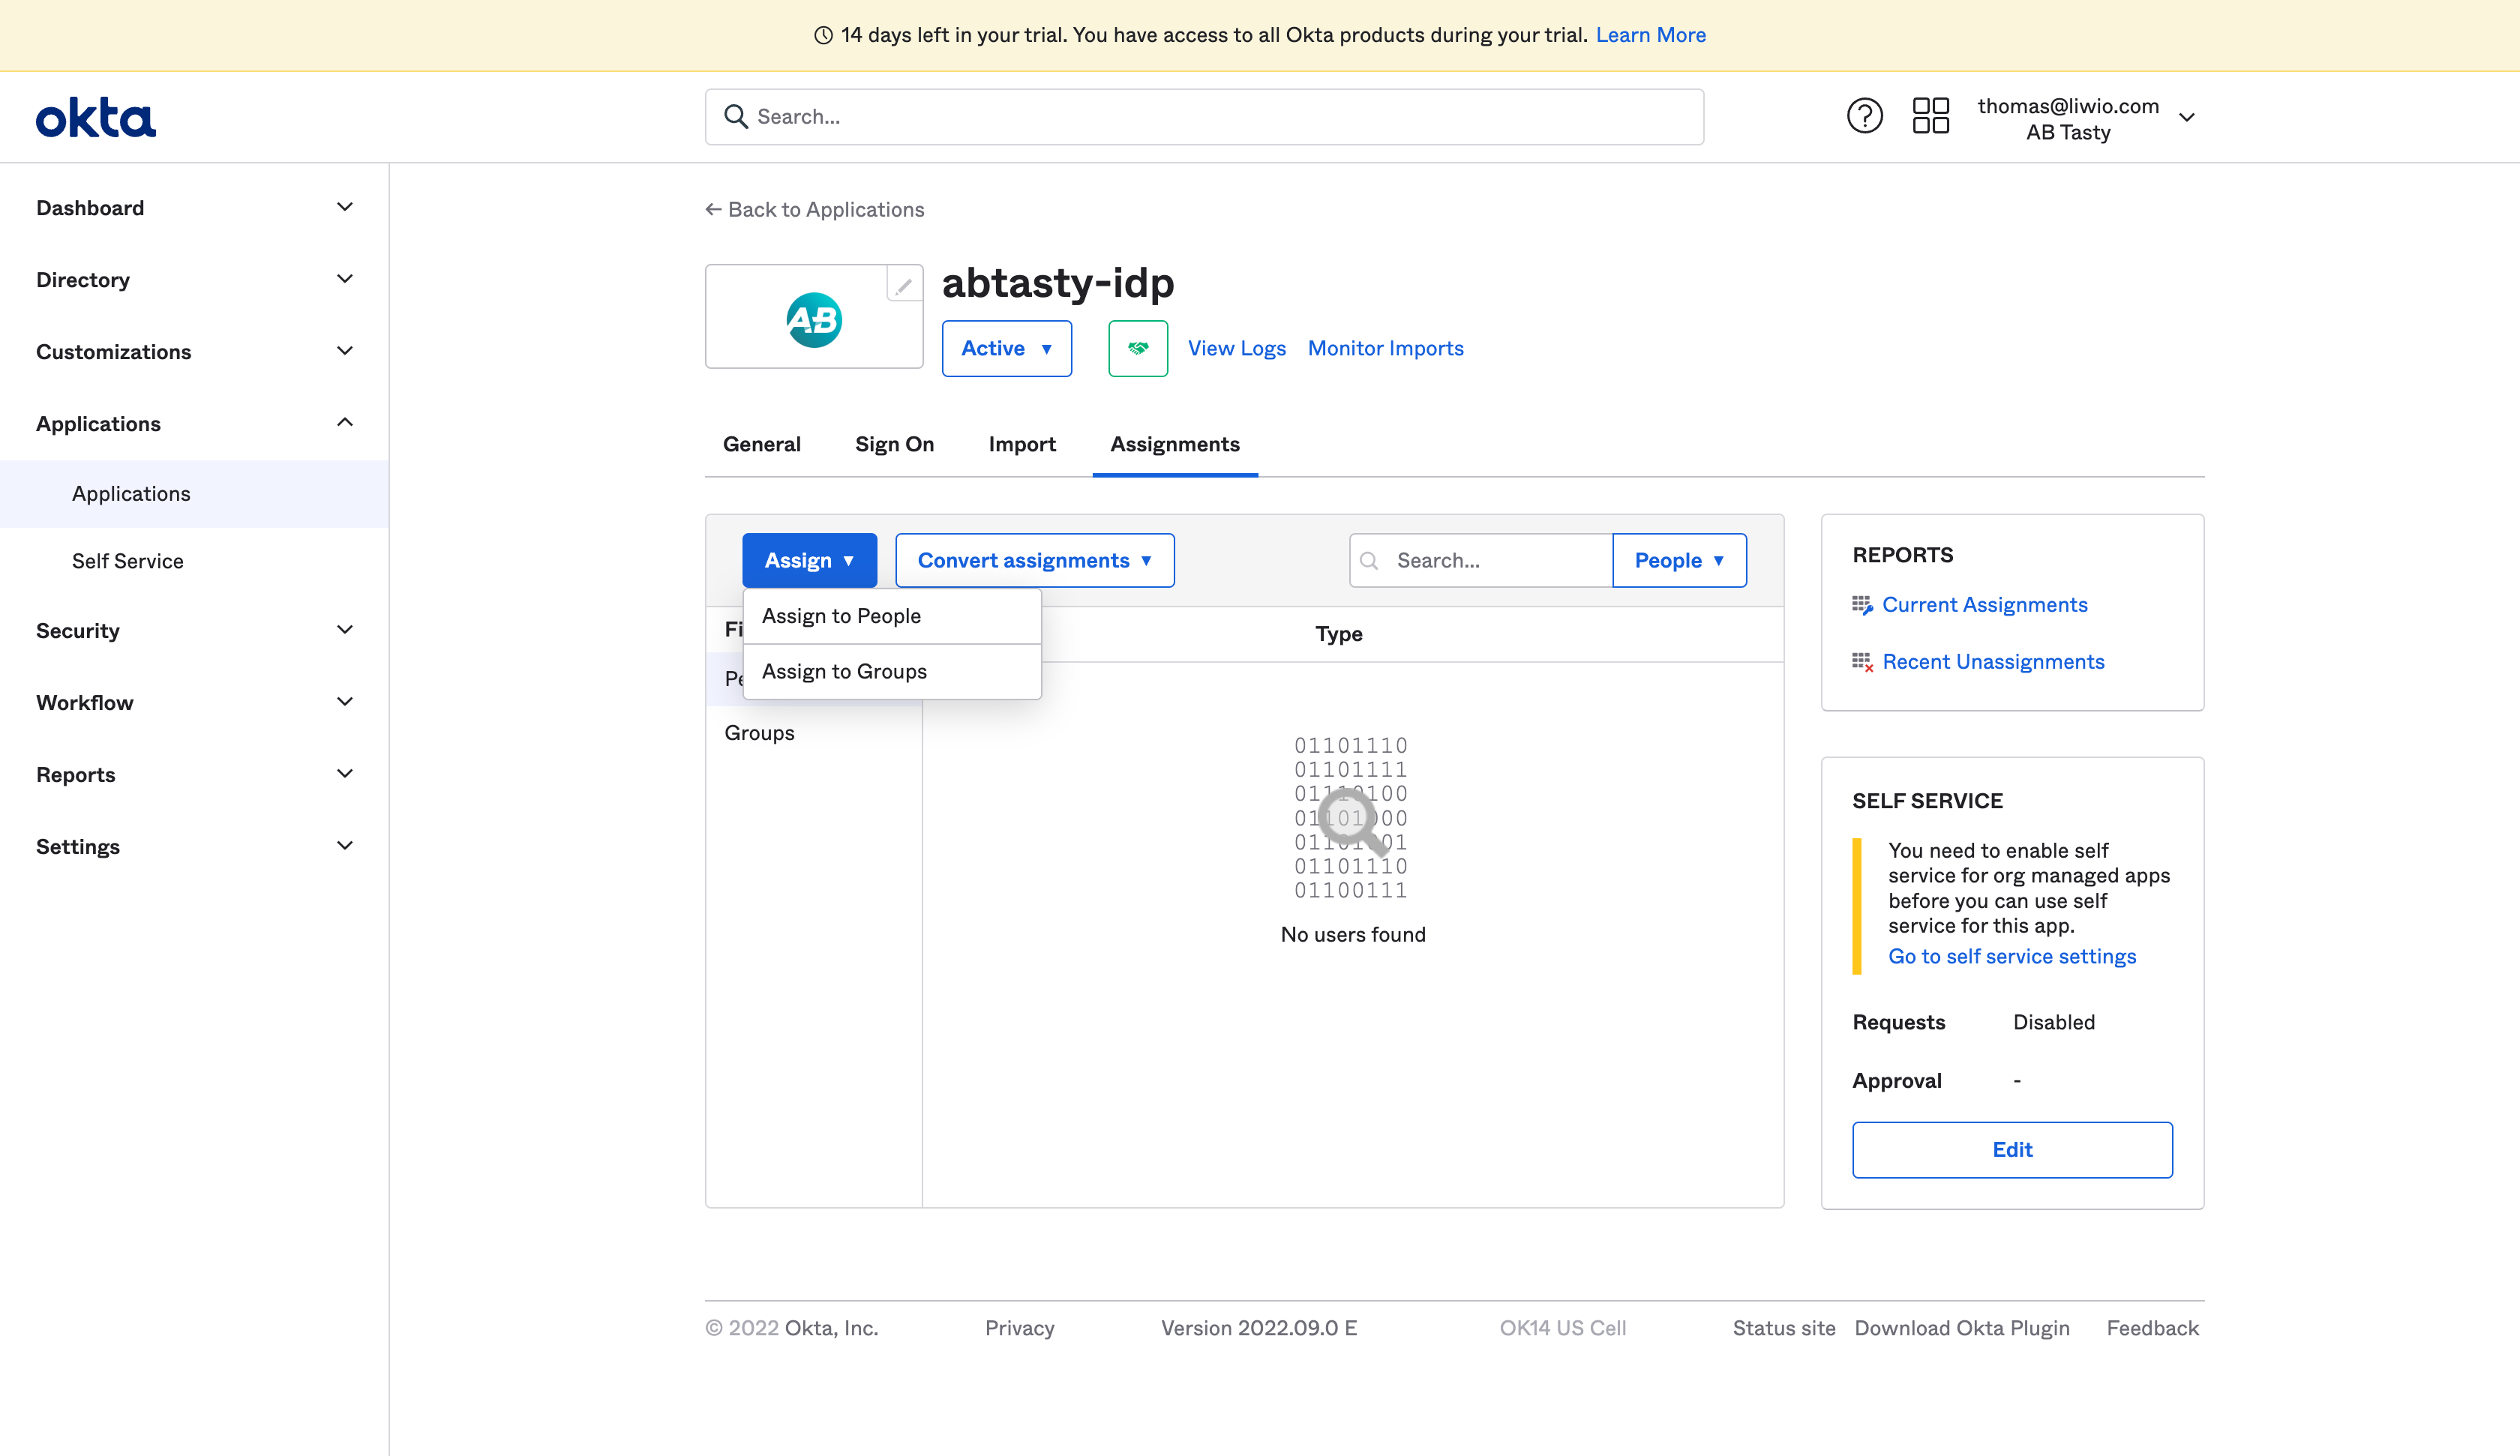The height and width of the screenshot is (1456, 2520).
Task: Switch to the Import tab
Action: (1021, 444)
